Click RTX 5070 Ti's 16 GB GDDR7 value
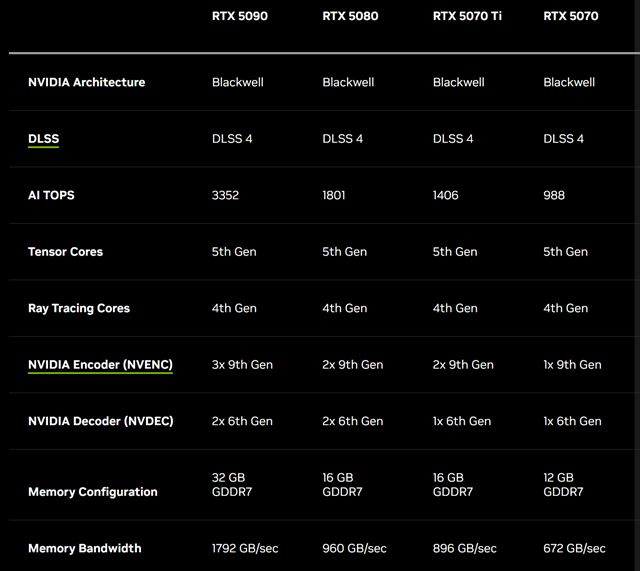 [x=453, y=484]
